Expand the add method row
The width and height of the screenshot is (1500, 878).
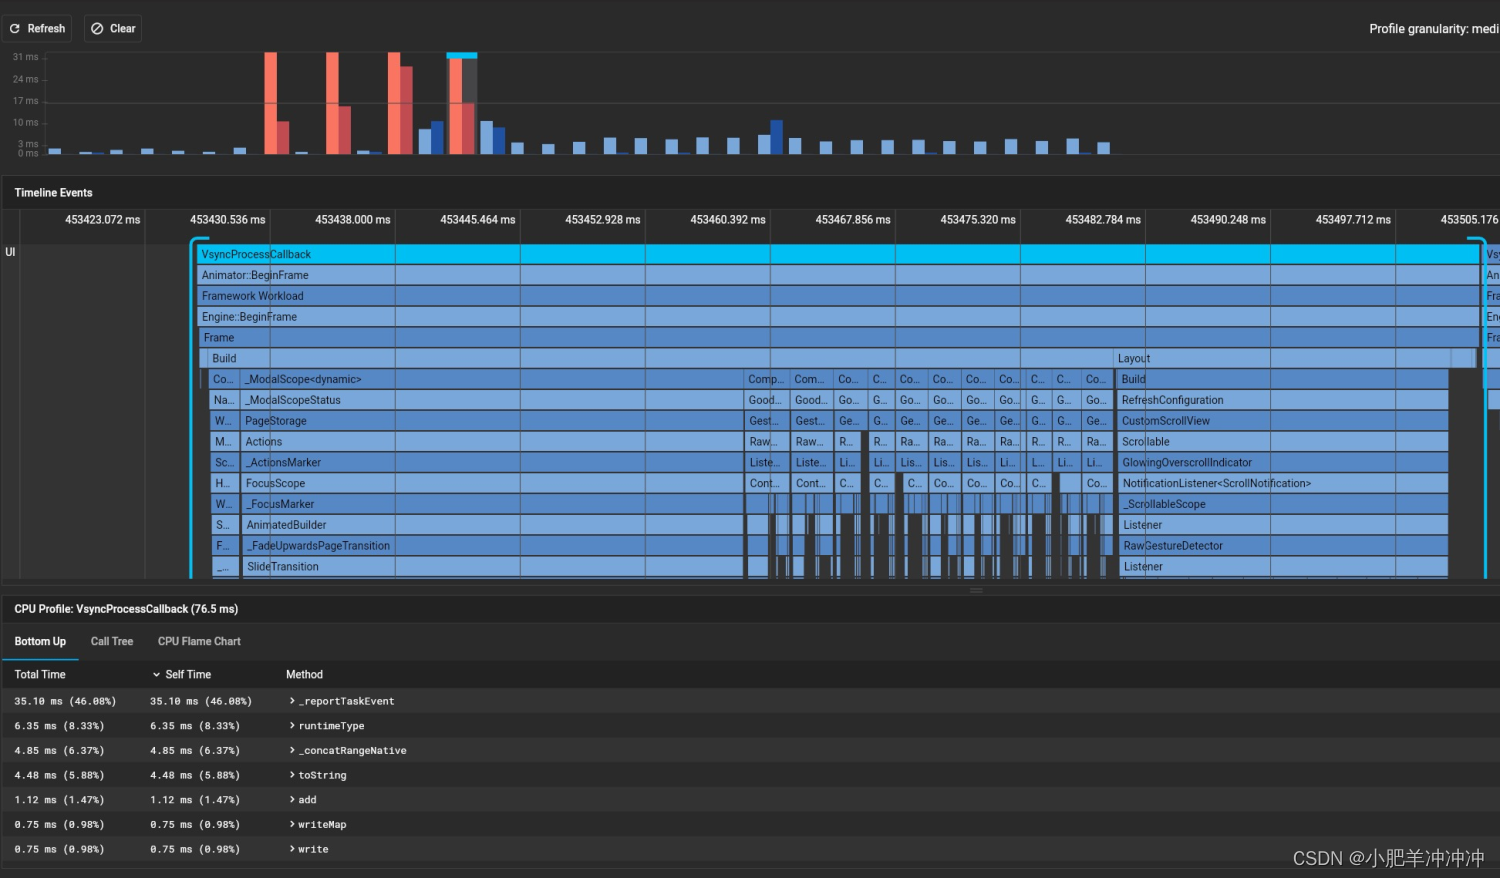(x=292, y=800)
